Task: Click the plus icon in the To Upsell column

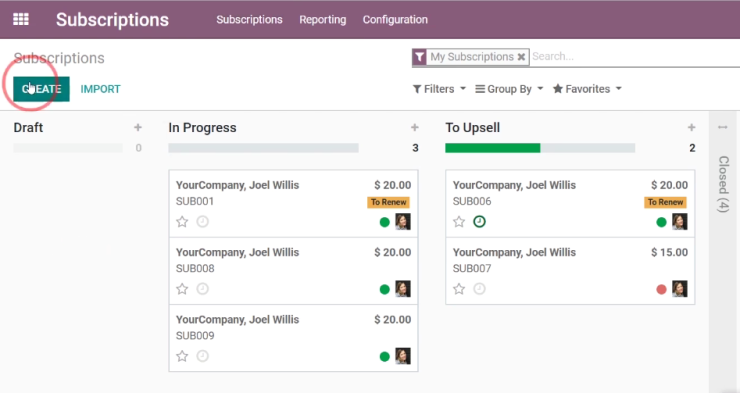Action: coord(691,127)
